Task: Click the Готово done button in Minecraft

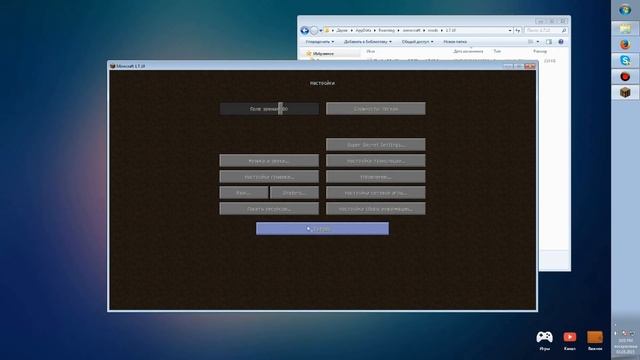Action: (x=322, y=229)
